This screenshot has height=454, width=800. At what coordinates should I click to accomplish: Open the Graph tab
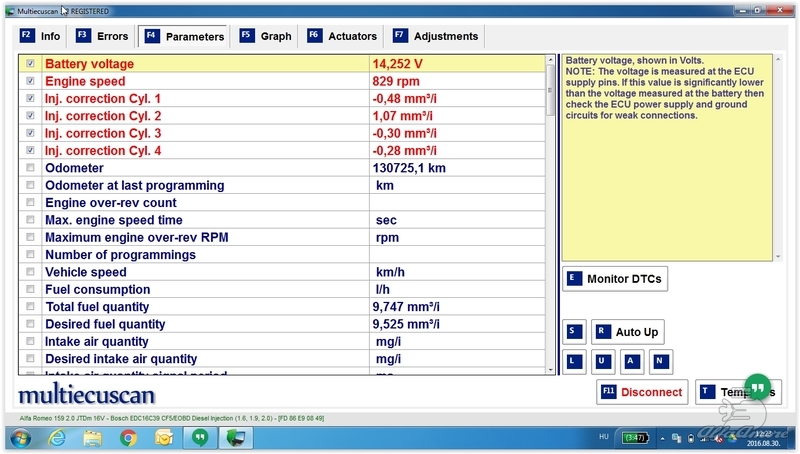coord(266,36)
